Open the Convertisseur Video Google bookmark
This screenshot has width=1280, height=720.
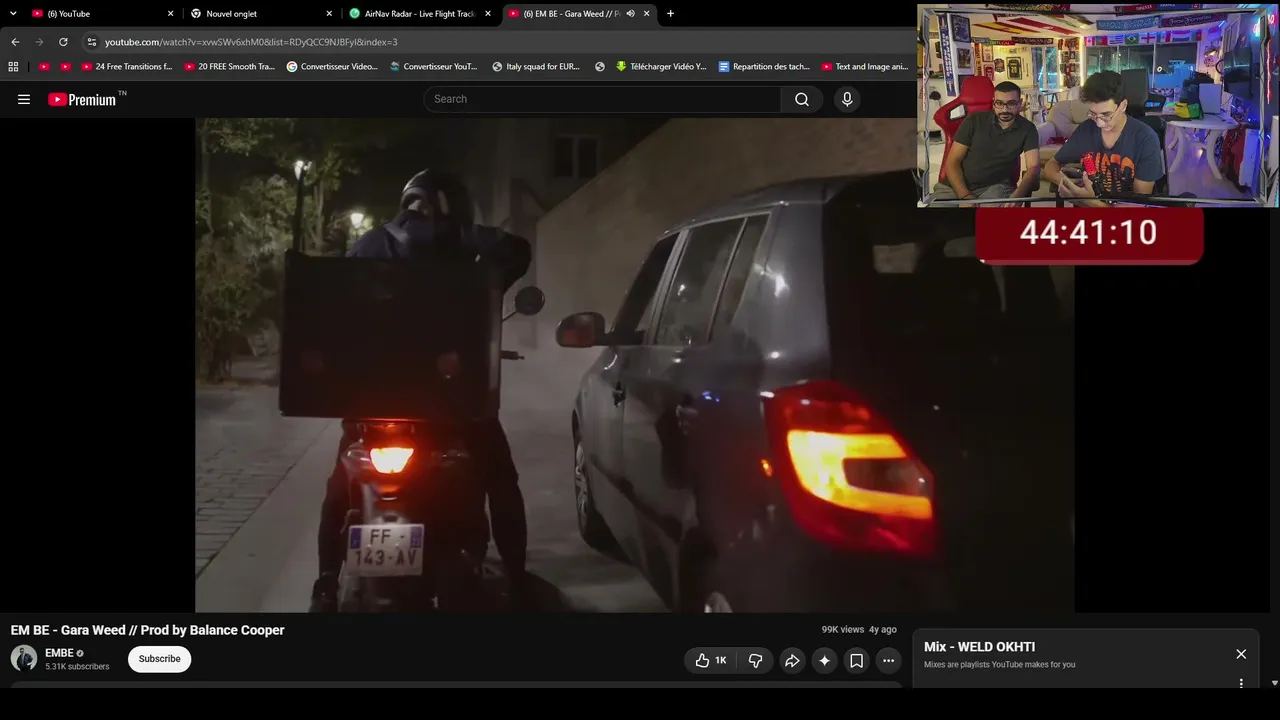(332, 67)
